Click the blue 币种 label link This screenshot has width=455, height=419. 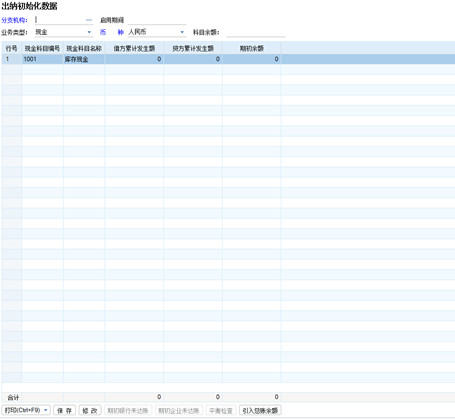coord(112,32)
